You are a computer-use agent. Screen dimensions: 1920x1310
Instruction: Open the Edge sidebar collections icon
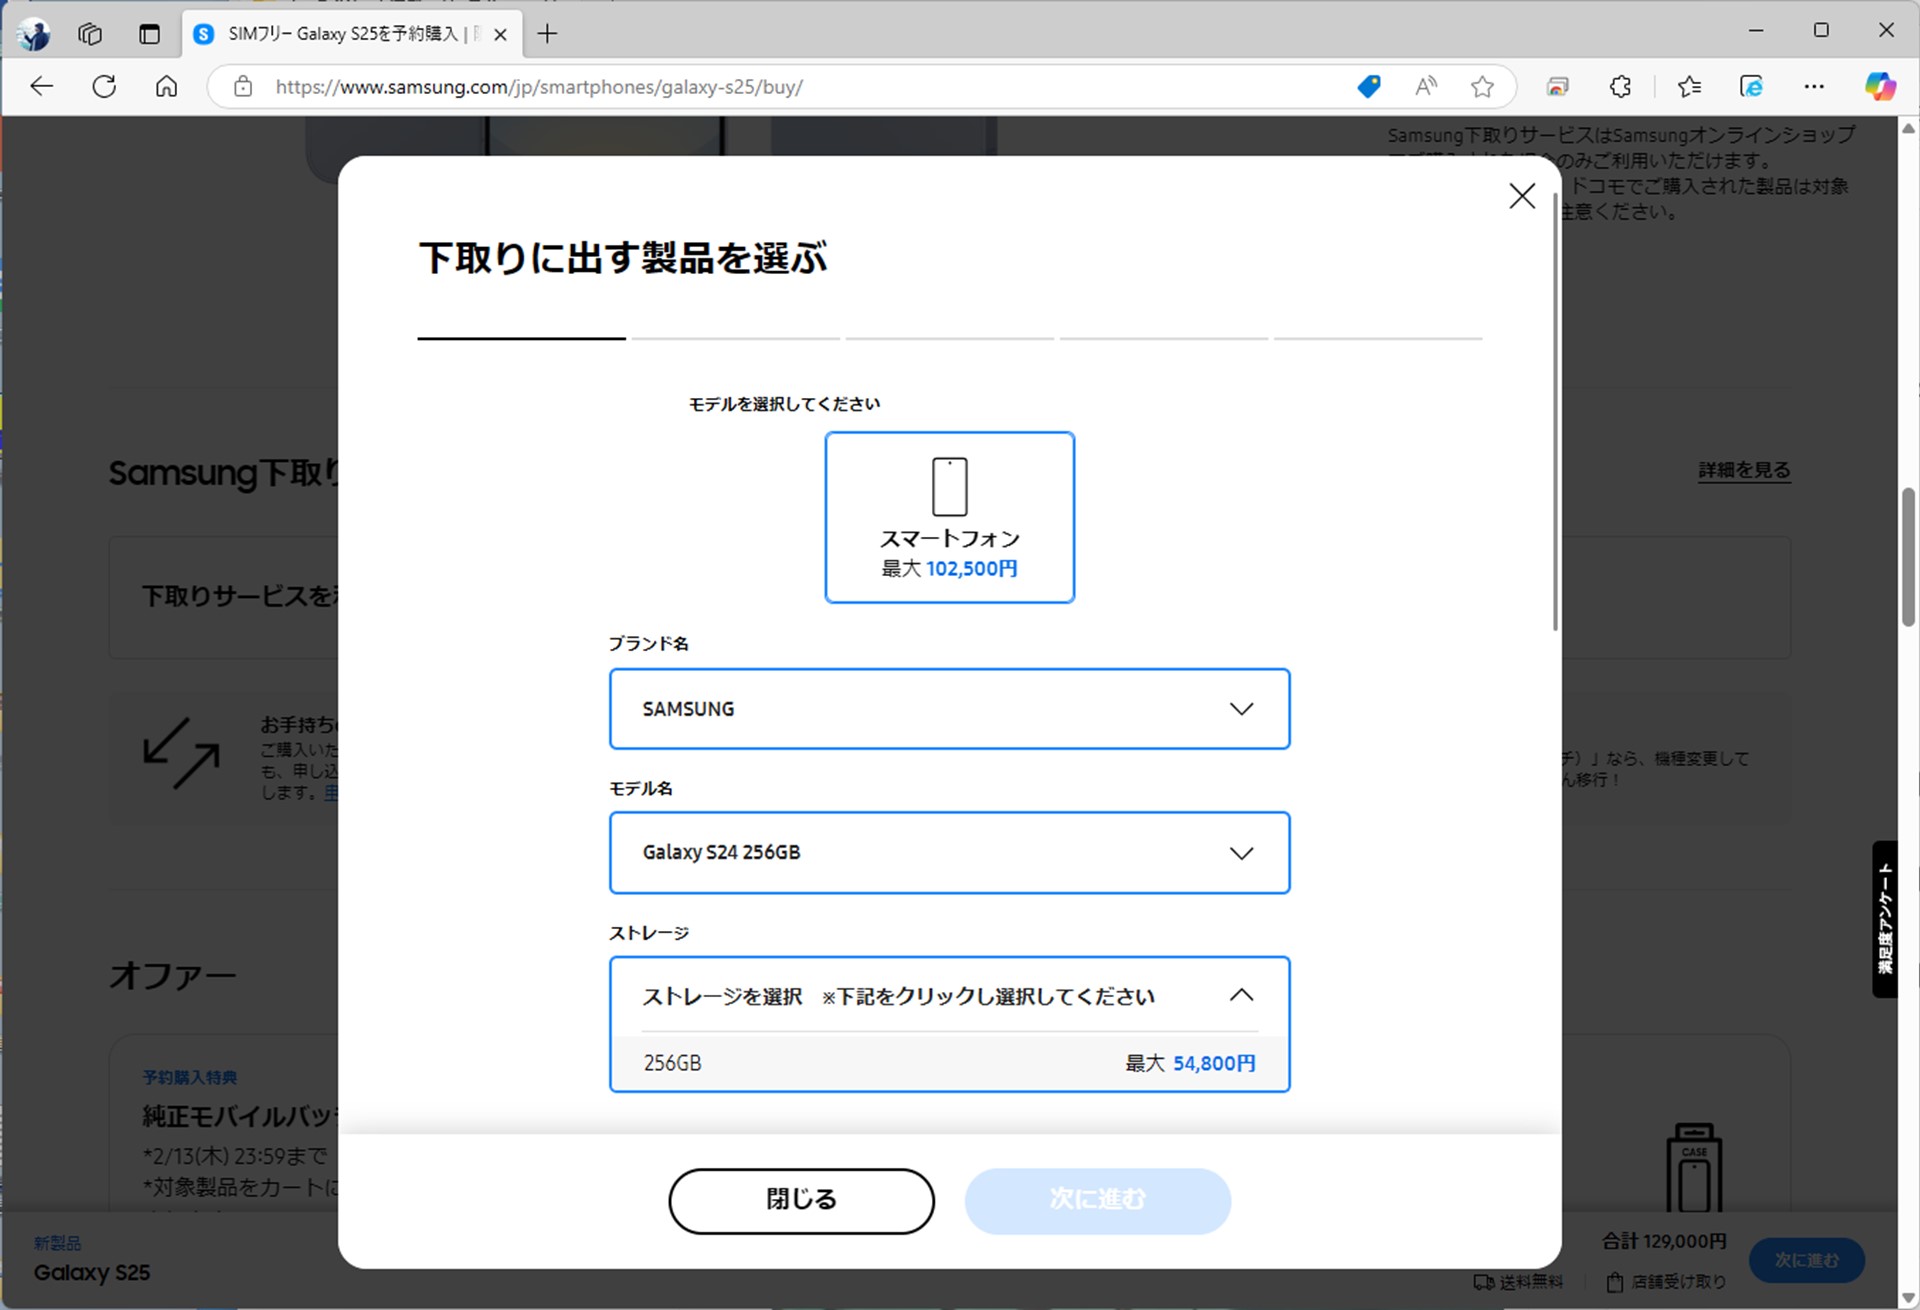click(1751, 87)
